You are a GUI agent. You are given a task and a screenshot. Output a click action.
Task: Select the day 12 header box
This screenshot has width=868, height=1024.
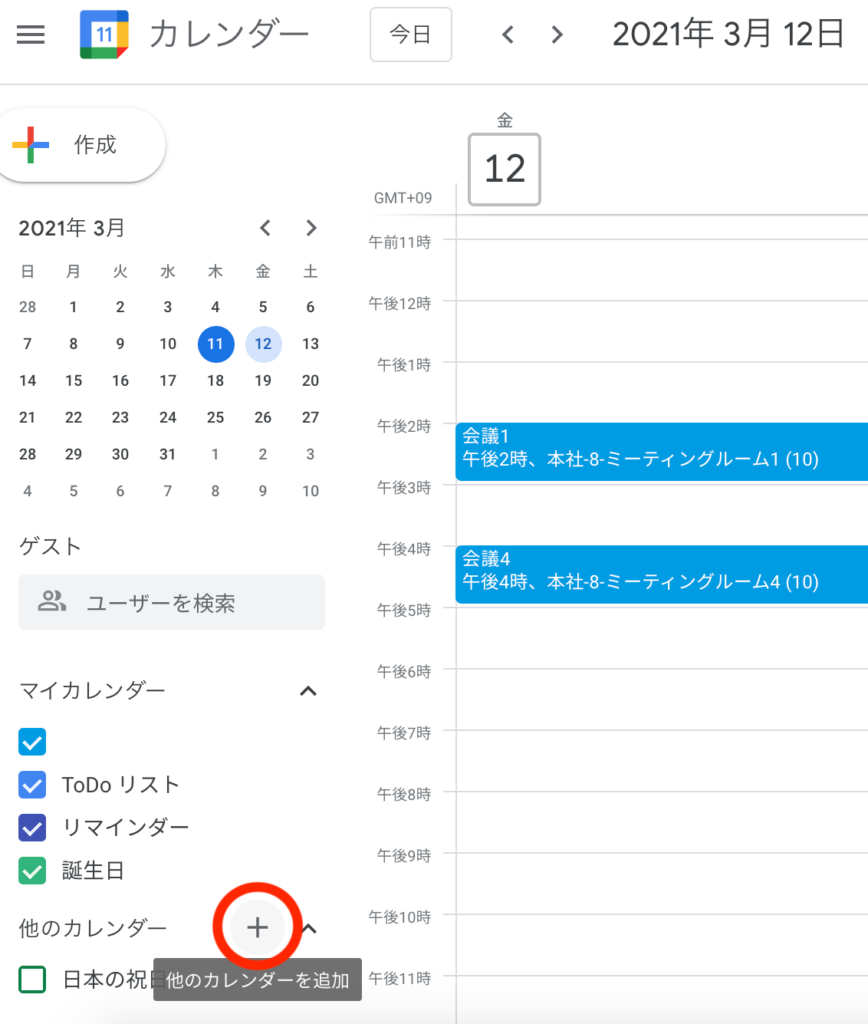click(x=504, y=169)
